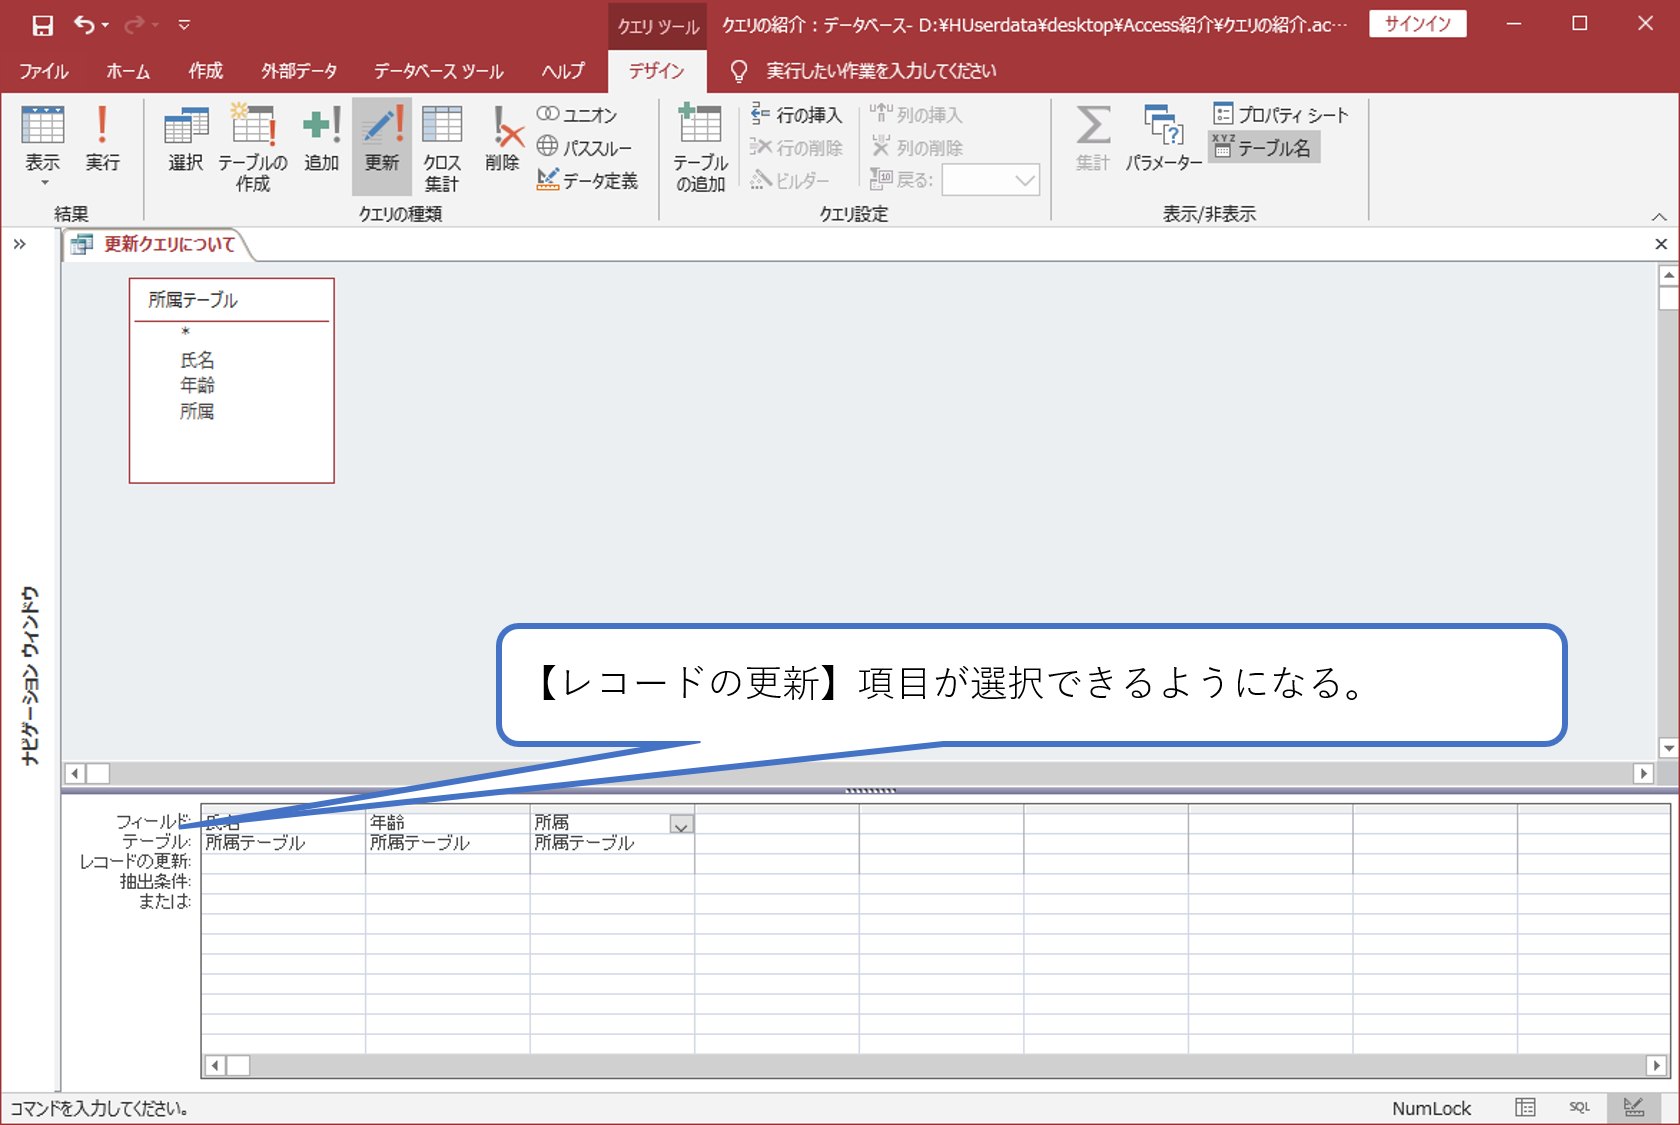This screenshot has width=1680, height=1125.
Task: Open the パラメーター dialog
Action: 1163,138
